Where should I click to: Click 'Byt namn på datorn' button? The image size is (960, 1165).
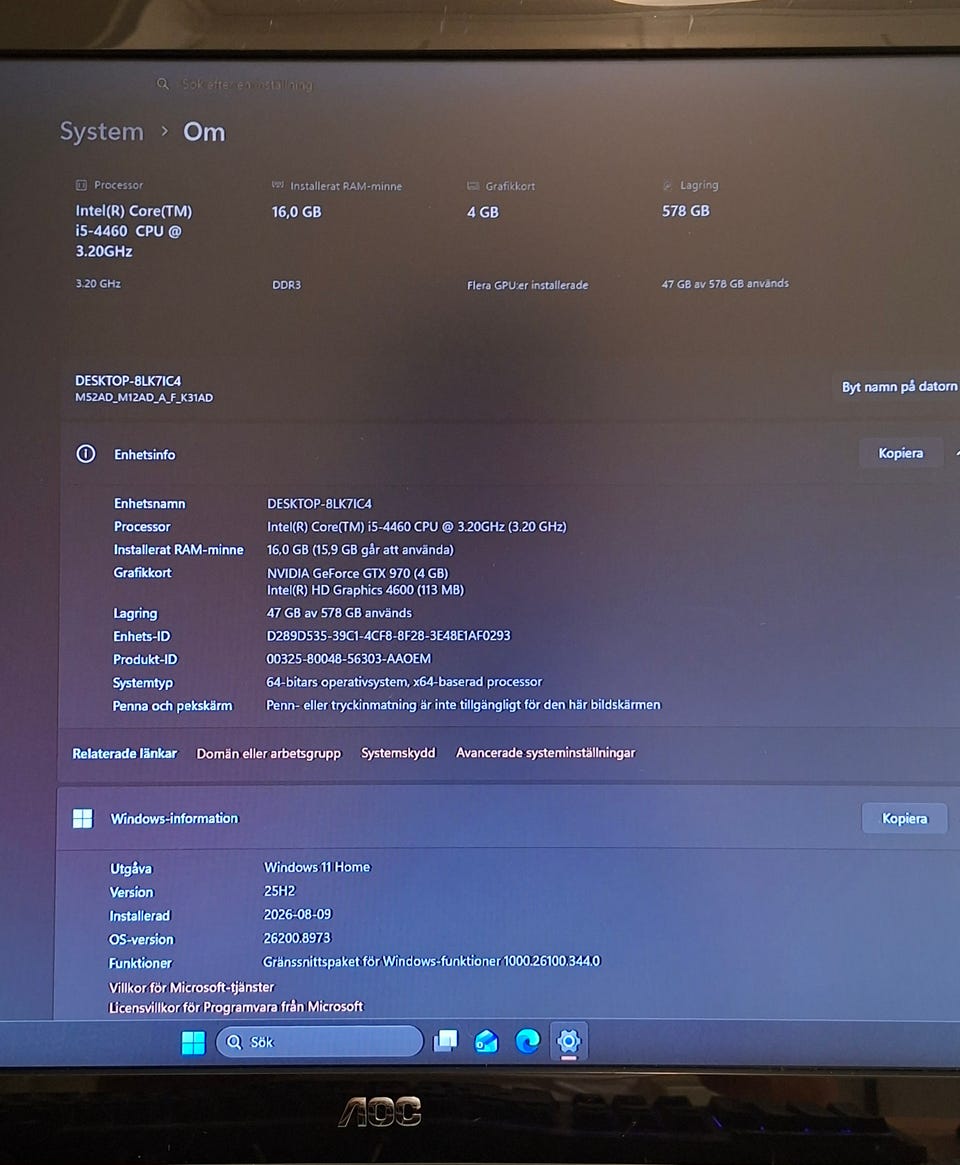click(899, 386)
